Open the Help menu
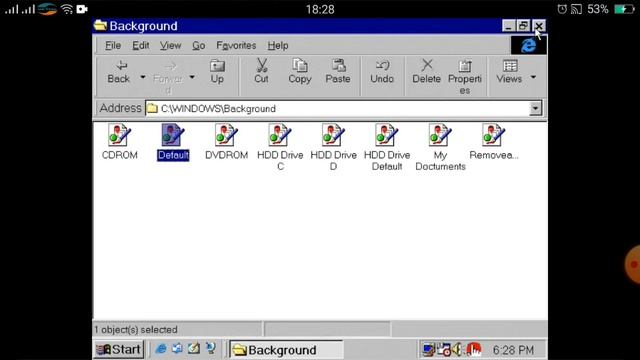The height and width of the screenshot is (360, 640). click(x=278, y=46)
